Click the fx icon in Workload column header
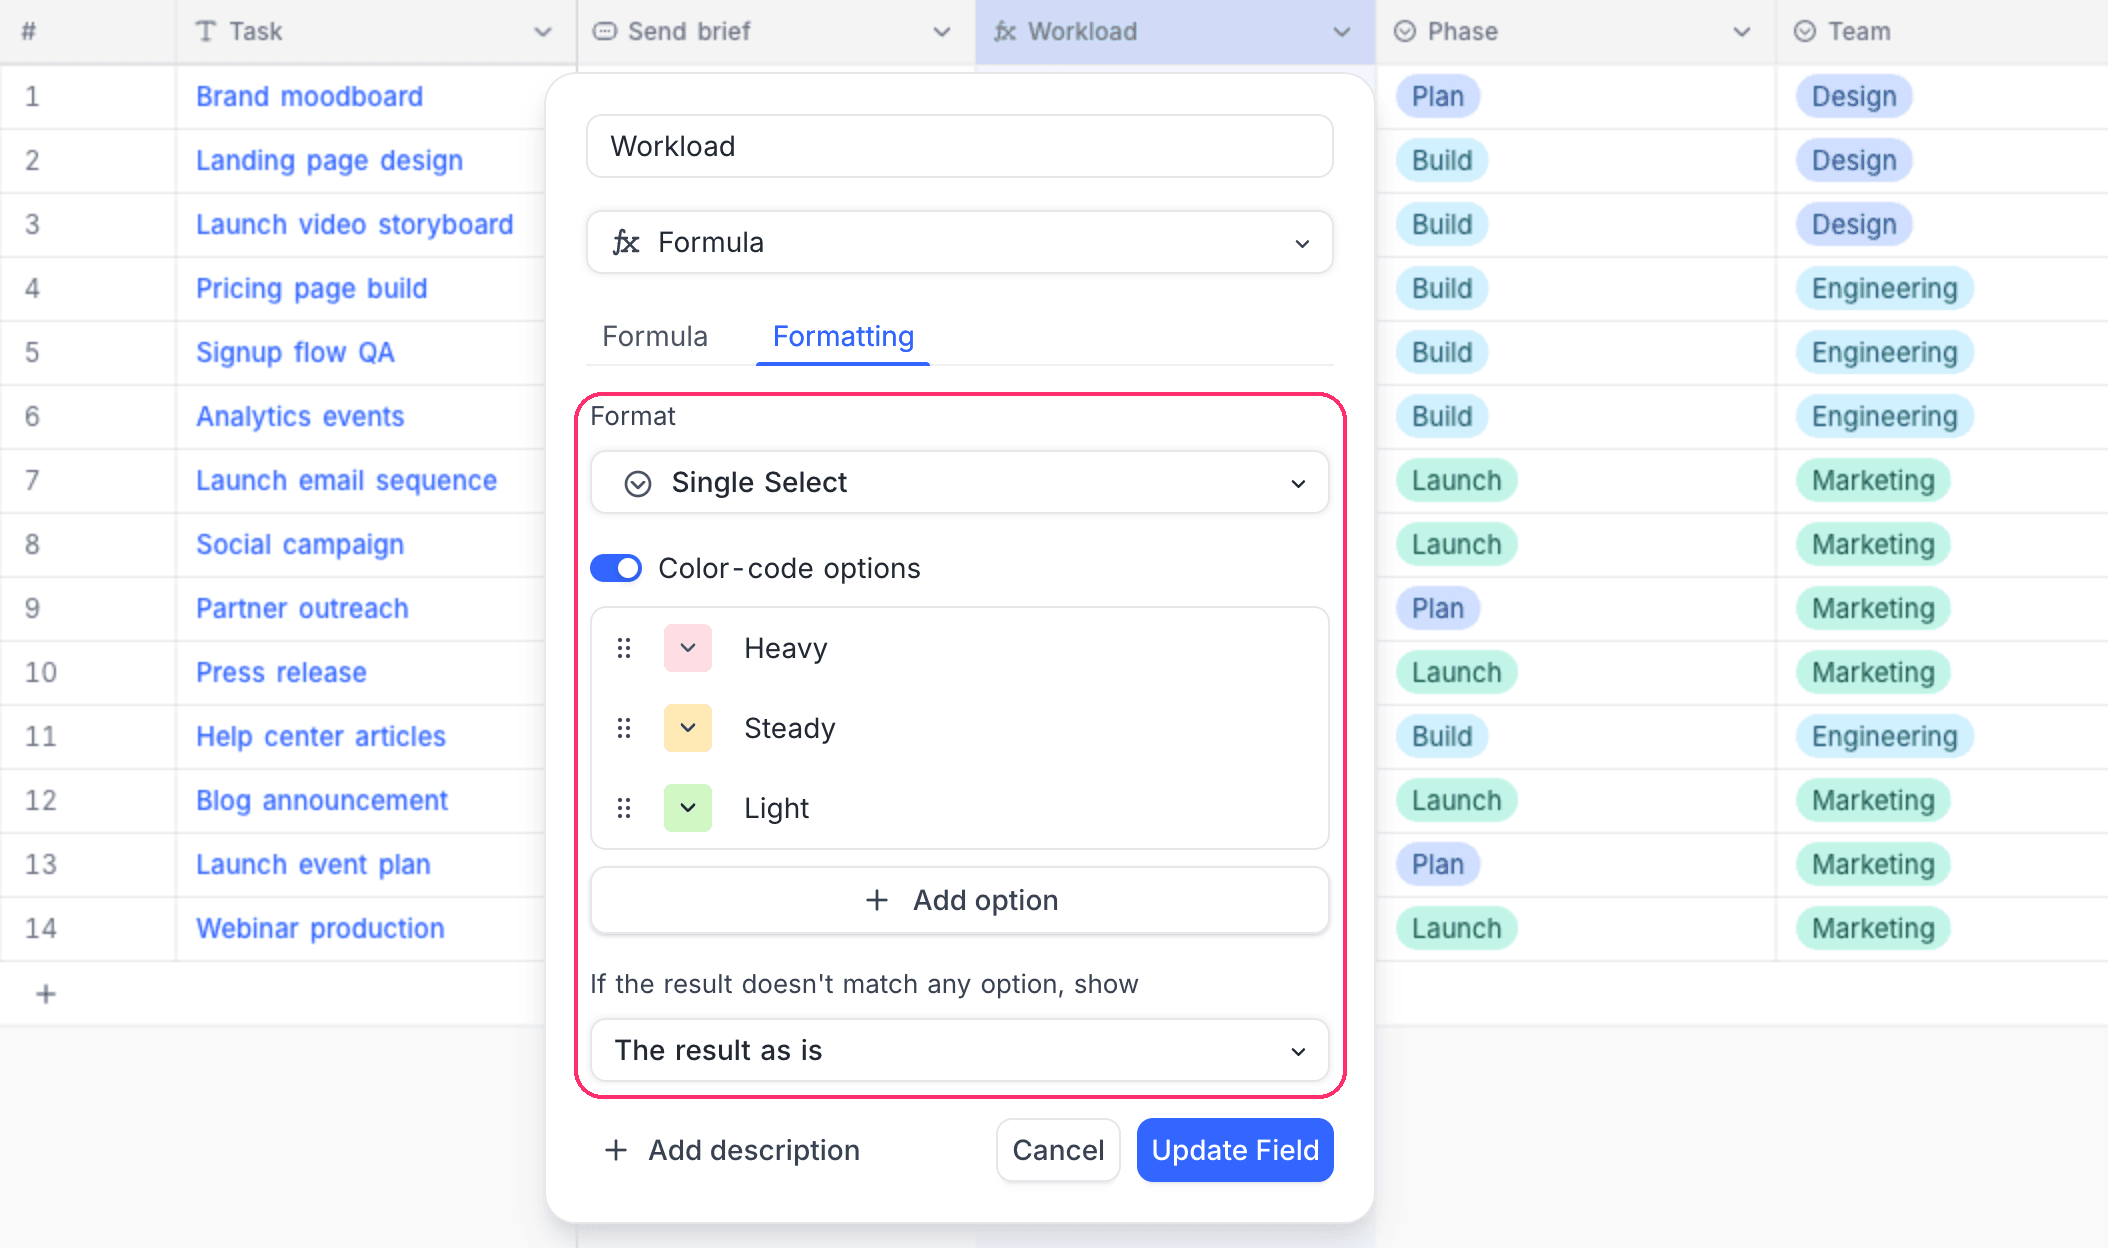Screen dimensions: 2108x1248 1005,31
